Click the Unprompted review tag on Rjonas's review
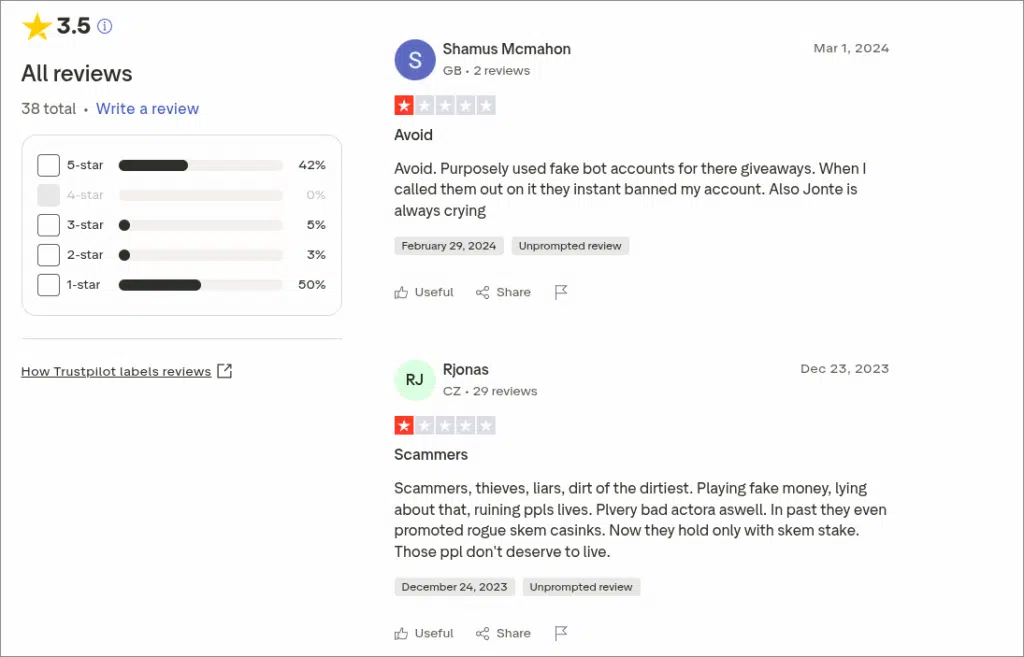Screen dimensions: 1024x657 581,587
